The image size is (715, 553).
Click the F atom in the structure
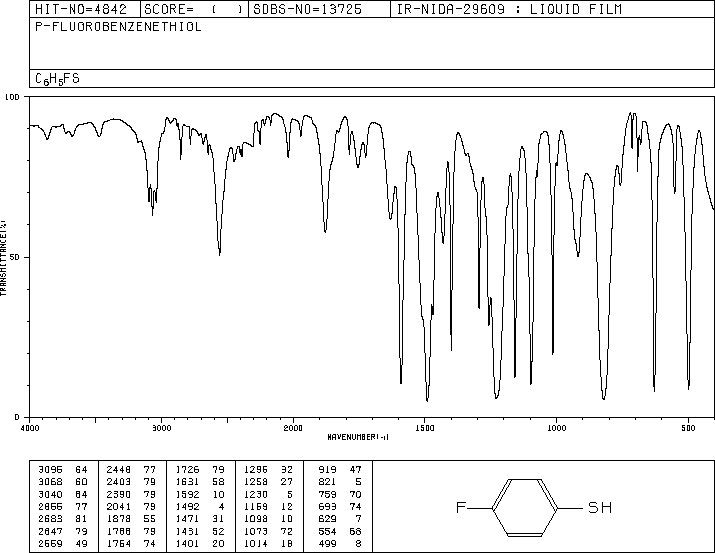461,507
